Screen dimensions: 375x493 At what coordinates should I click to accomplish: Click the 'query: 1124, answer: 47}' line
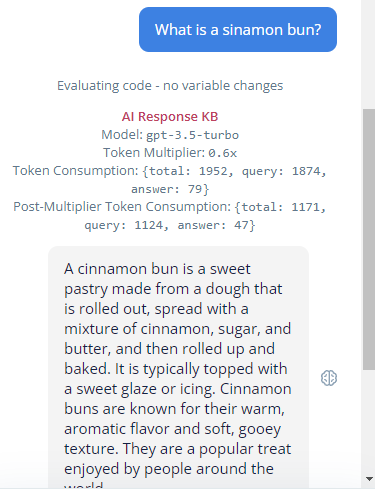tap(170, 225)
